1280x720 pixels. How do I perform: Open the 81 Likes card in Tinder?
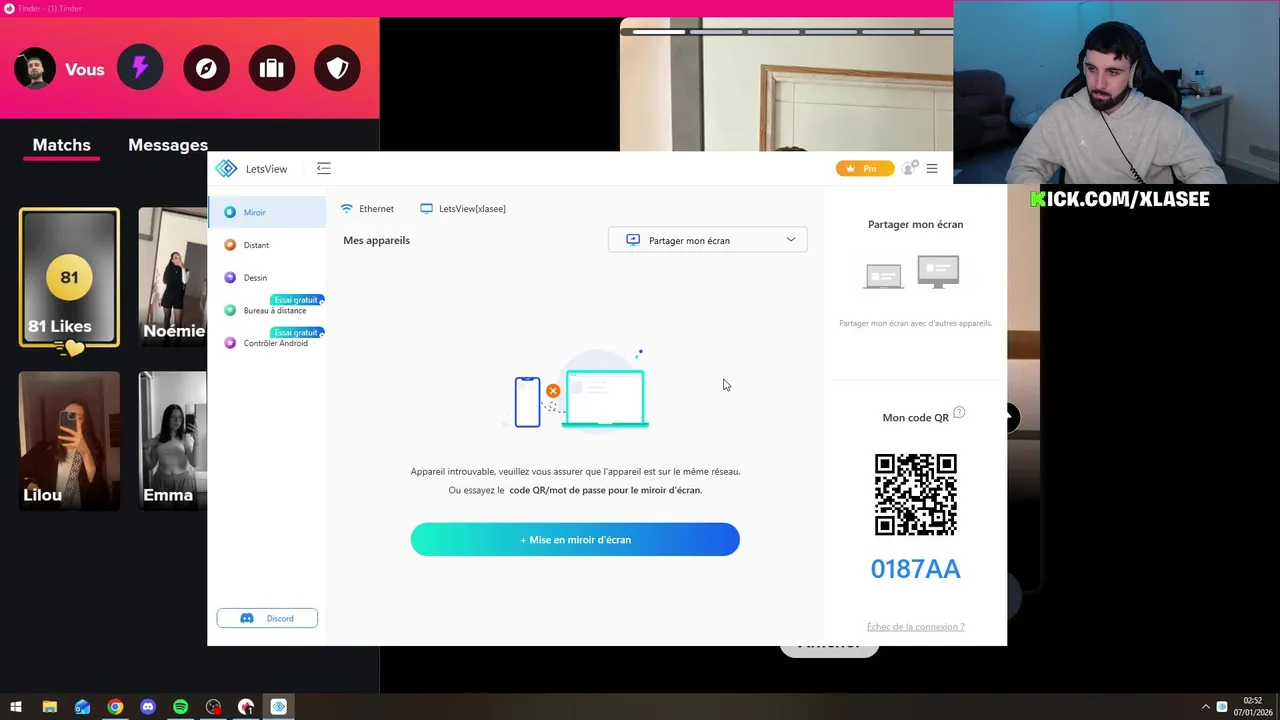(x=69, y=278)
